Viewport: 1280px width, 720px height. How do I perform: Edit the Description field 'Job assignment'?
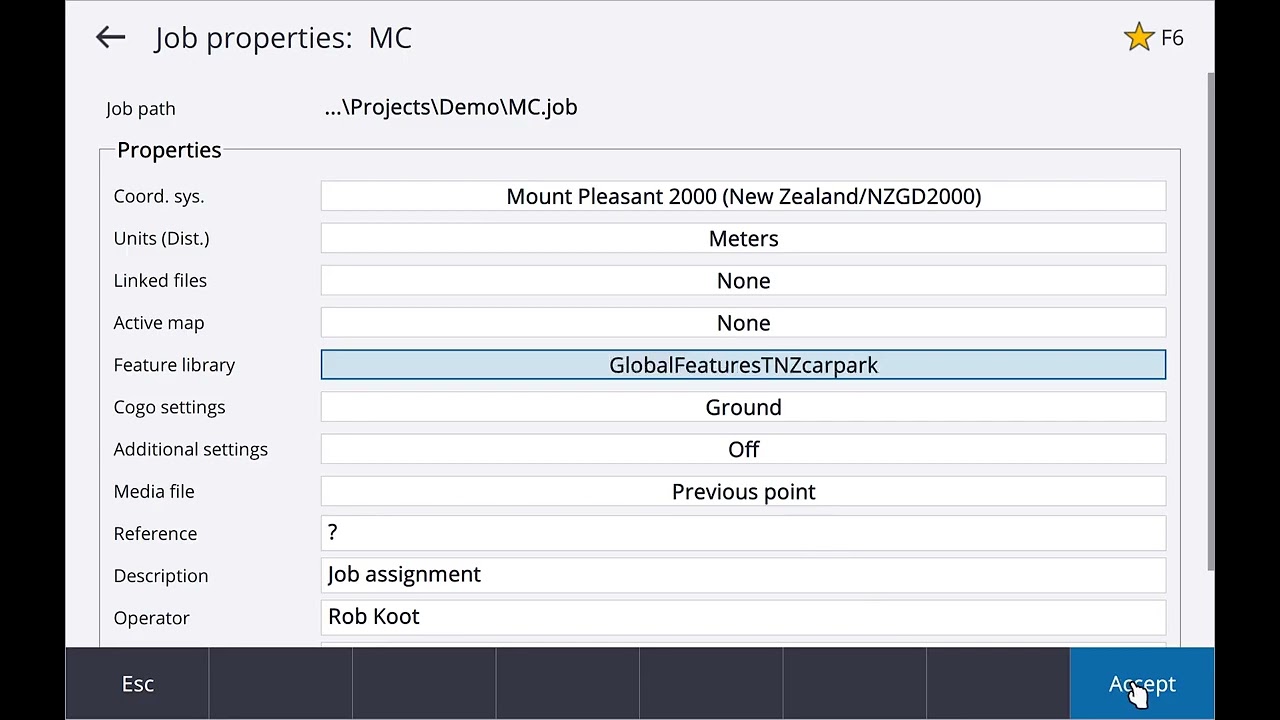[x=743, y=575]
